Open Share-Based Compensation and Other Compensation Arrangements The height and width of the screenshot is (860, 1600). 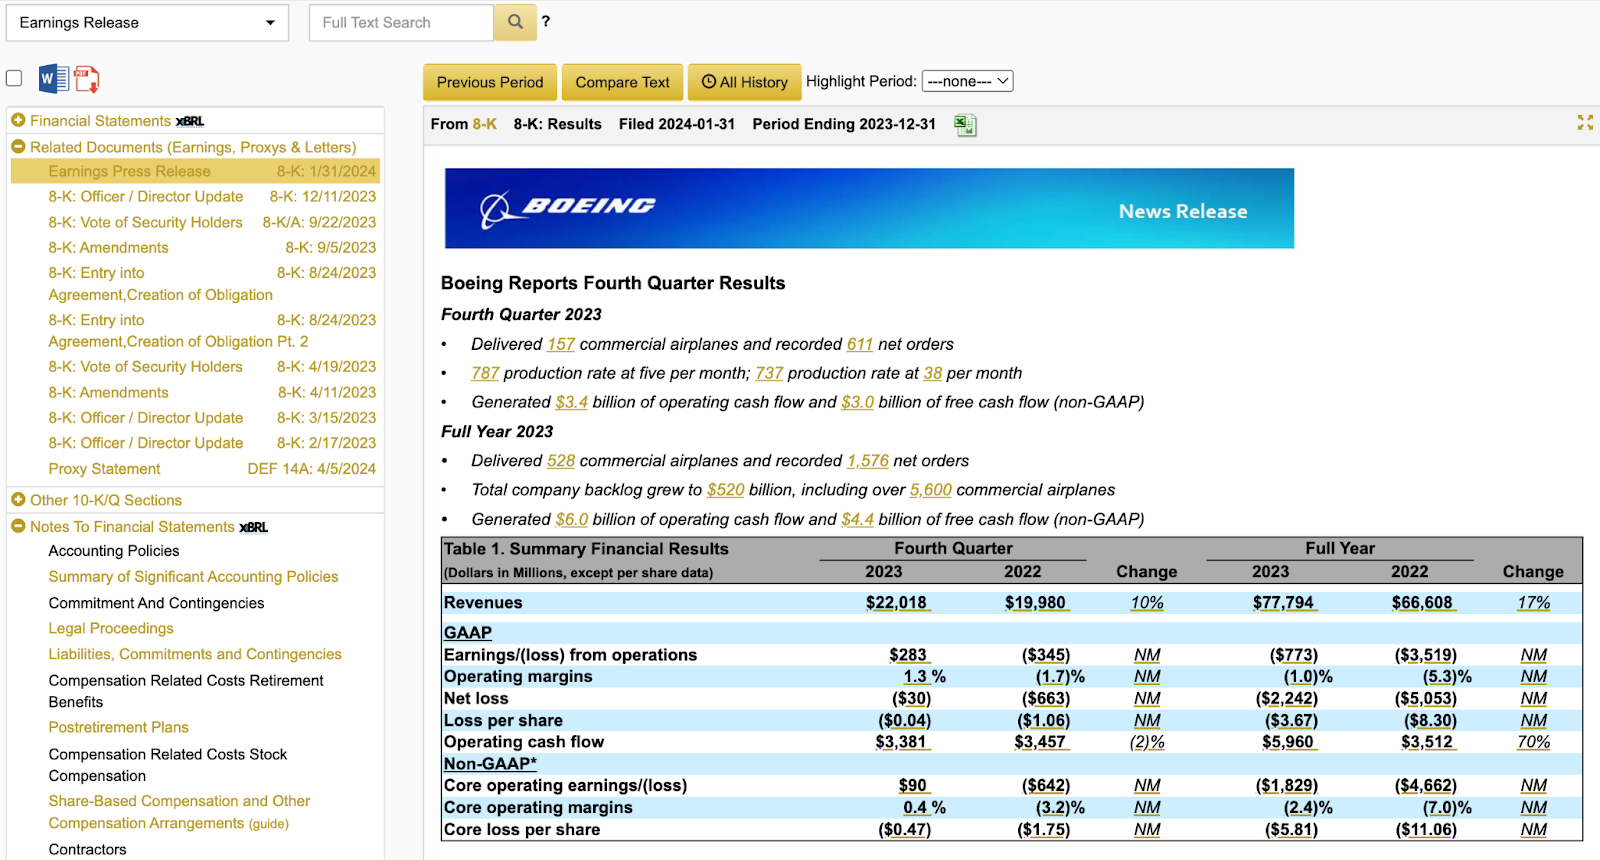[179, 812]
